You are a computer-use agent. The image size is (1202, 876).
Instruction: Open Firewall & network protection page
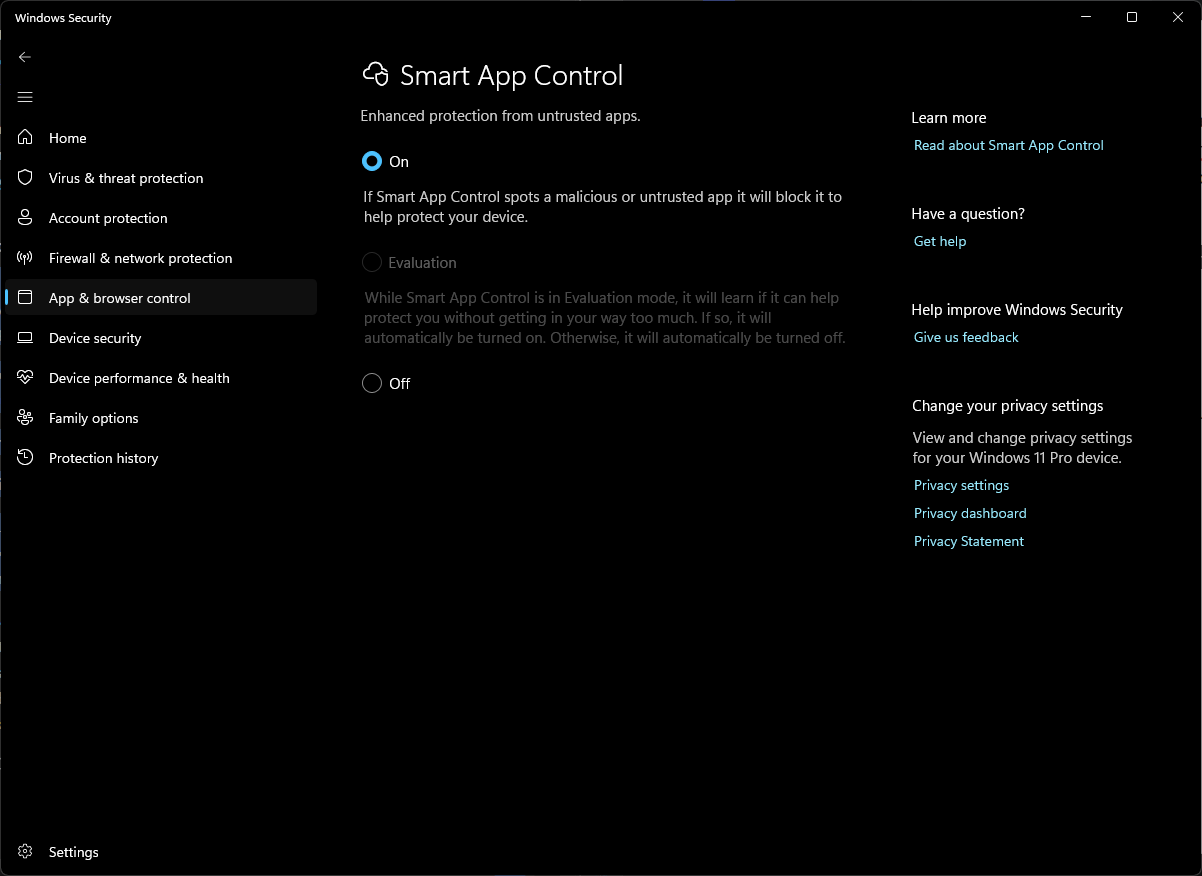pyautogui.click(x=161, y=258)
